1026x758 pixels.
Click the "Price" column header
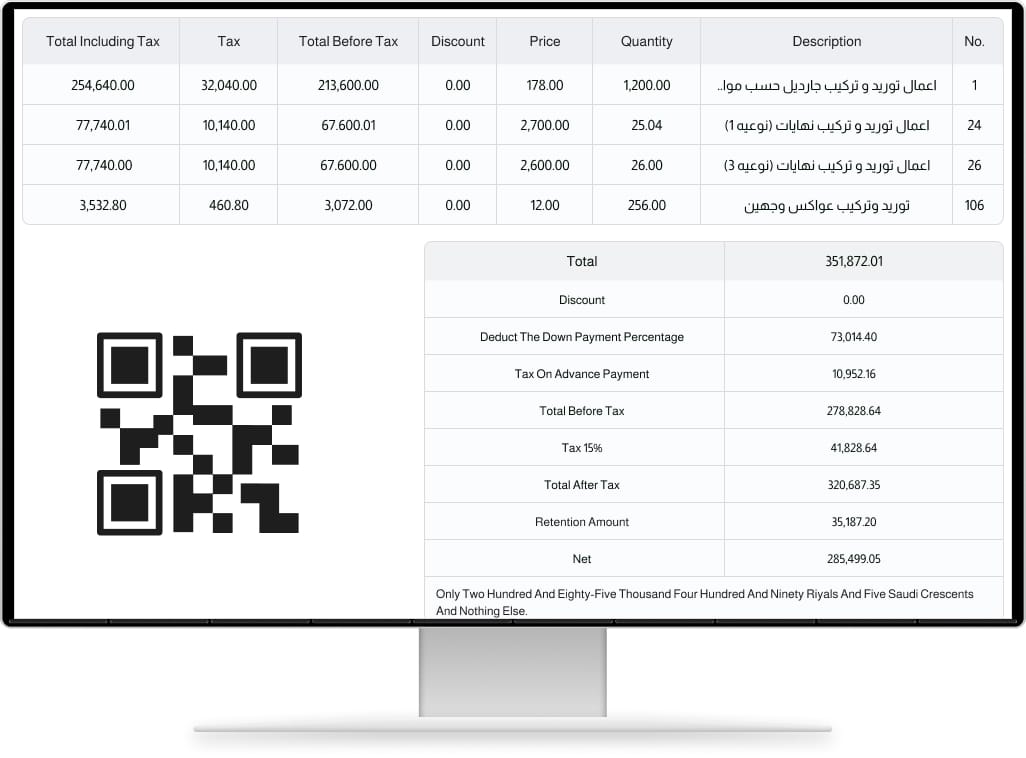pyautogui.click(x=545, y=41)
